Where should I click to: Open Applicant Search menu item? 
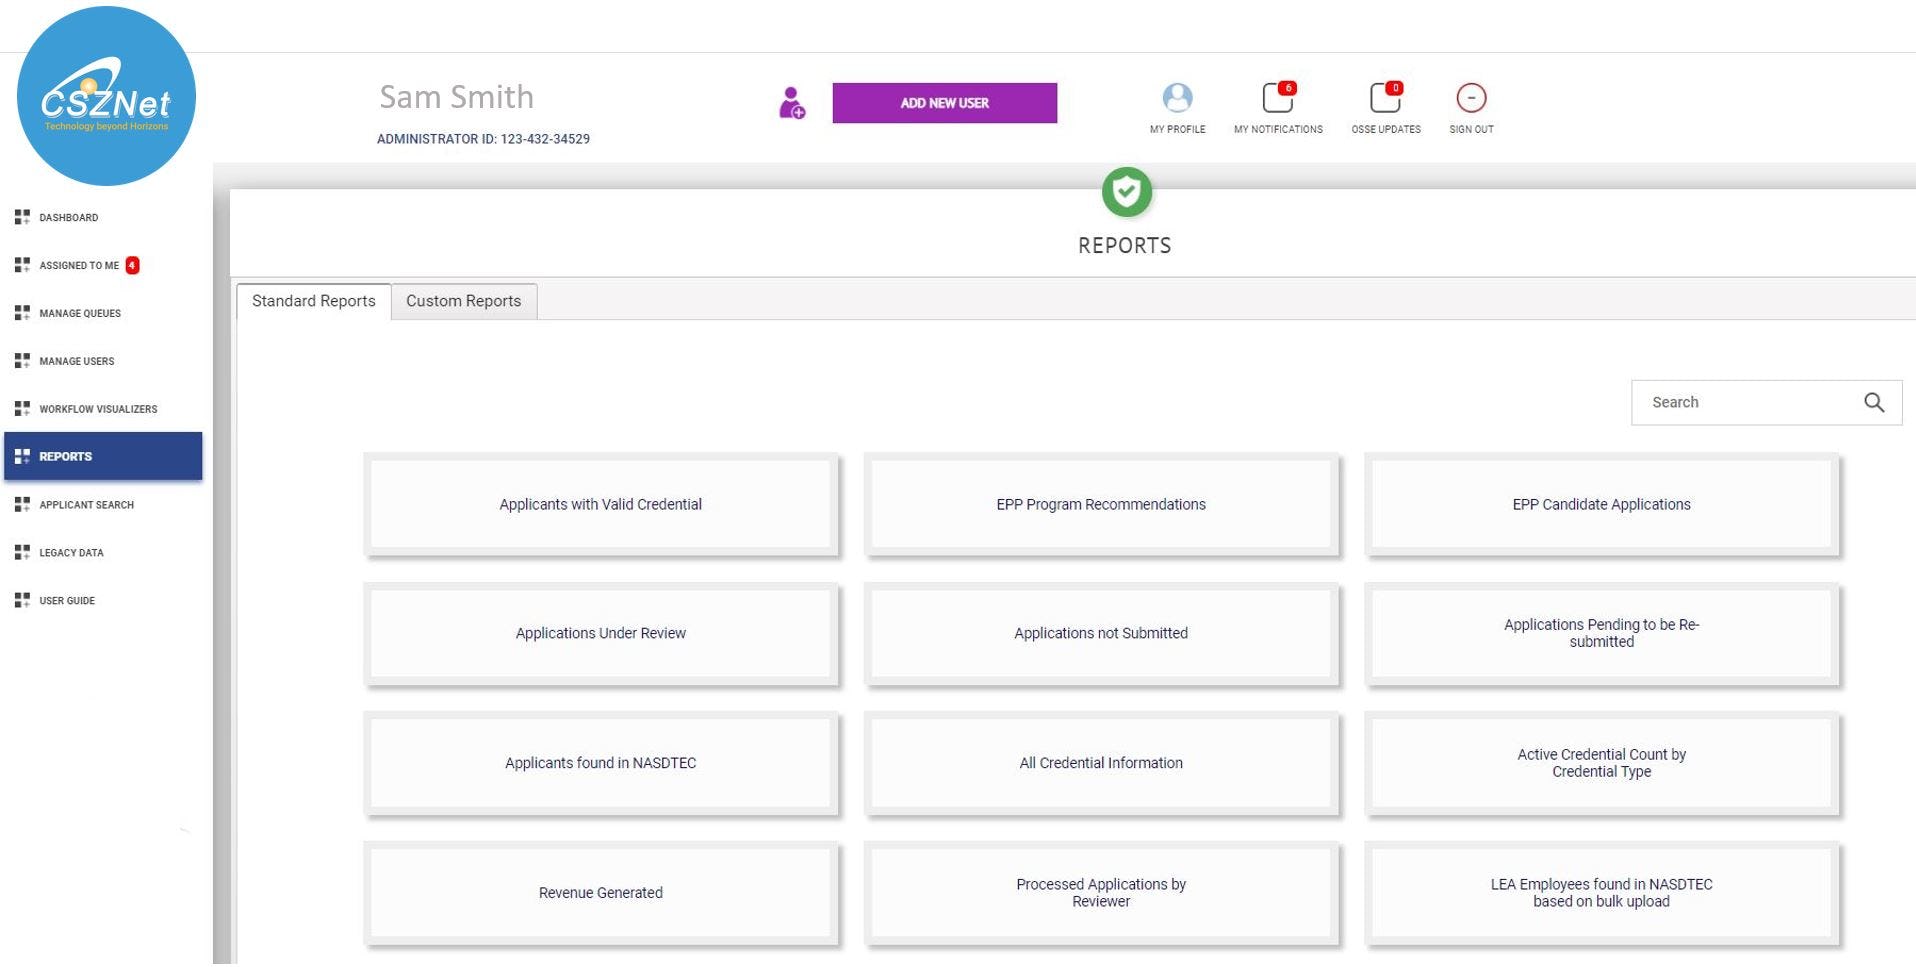point(86,505)
